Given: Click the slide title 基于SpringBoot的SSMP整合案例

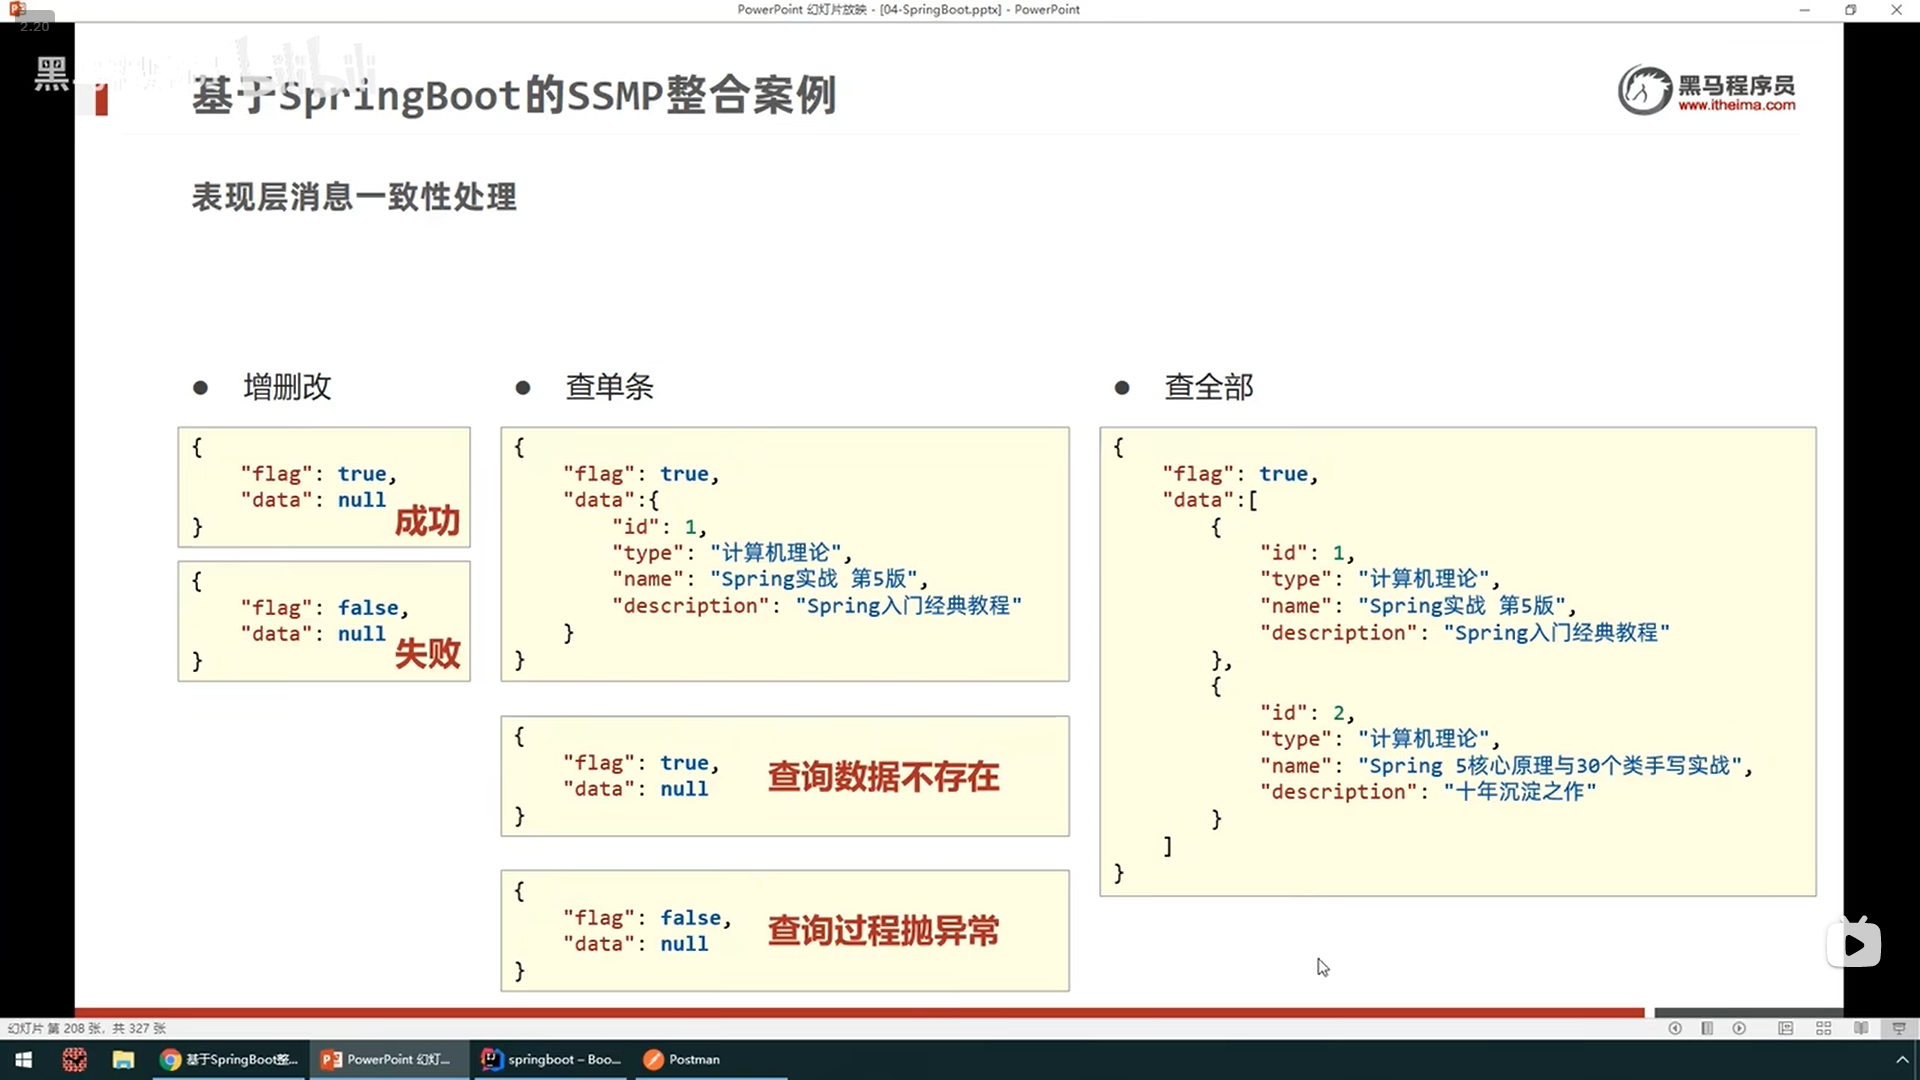Looking at the screenshot, I should pos(514,96).
